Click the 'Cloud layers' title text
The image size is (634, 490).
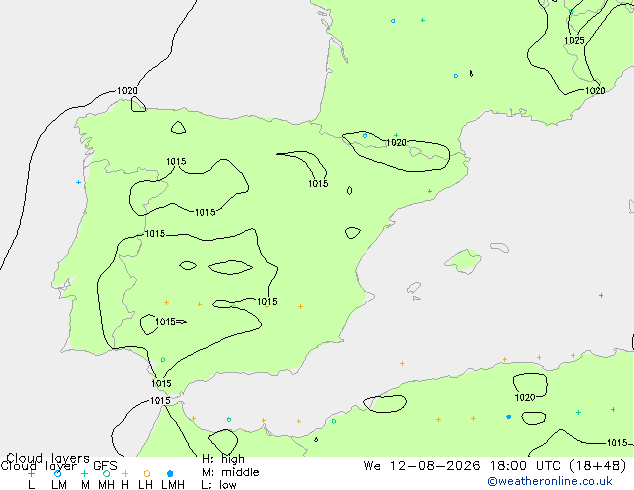click(48, 458)
